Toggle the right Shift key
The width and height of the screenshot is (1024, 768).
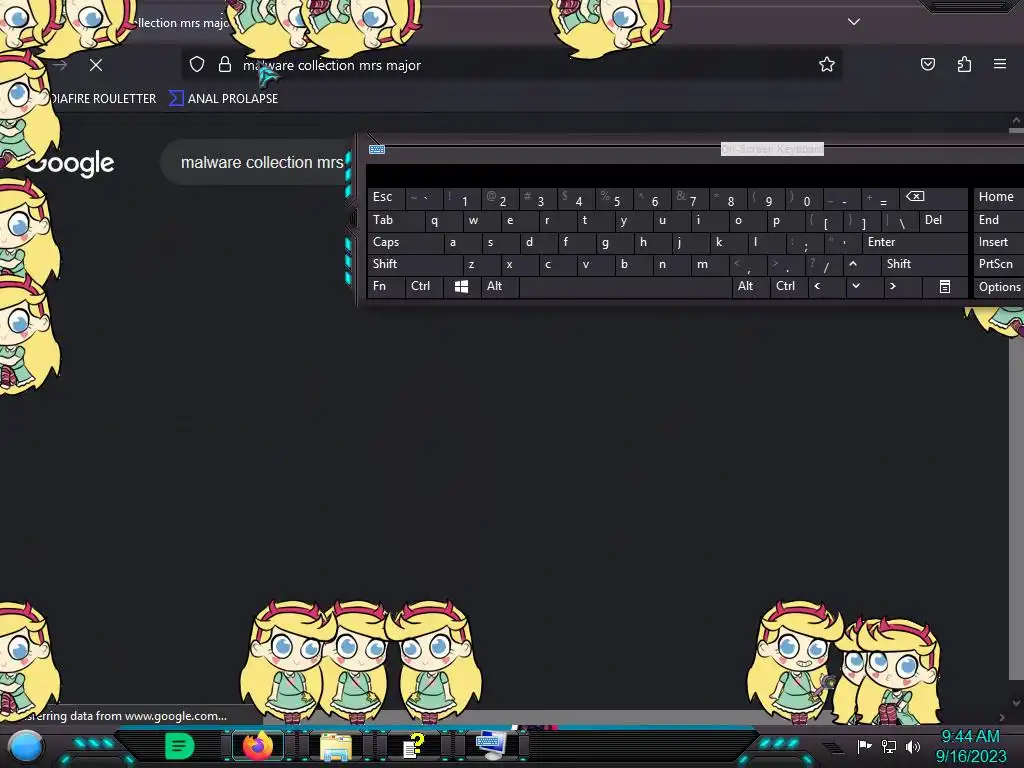point(923,264)
